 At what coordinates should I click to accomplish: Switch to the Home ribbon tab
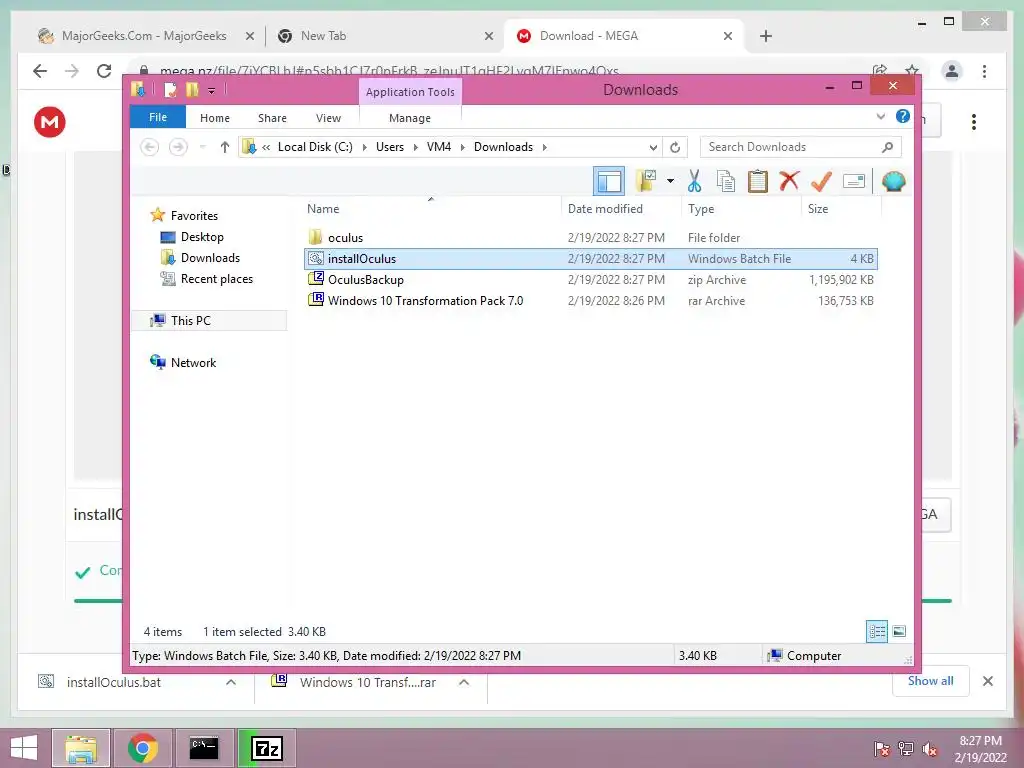(x=215, y=118)
